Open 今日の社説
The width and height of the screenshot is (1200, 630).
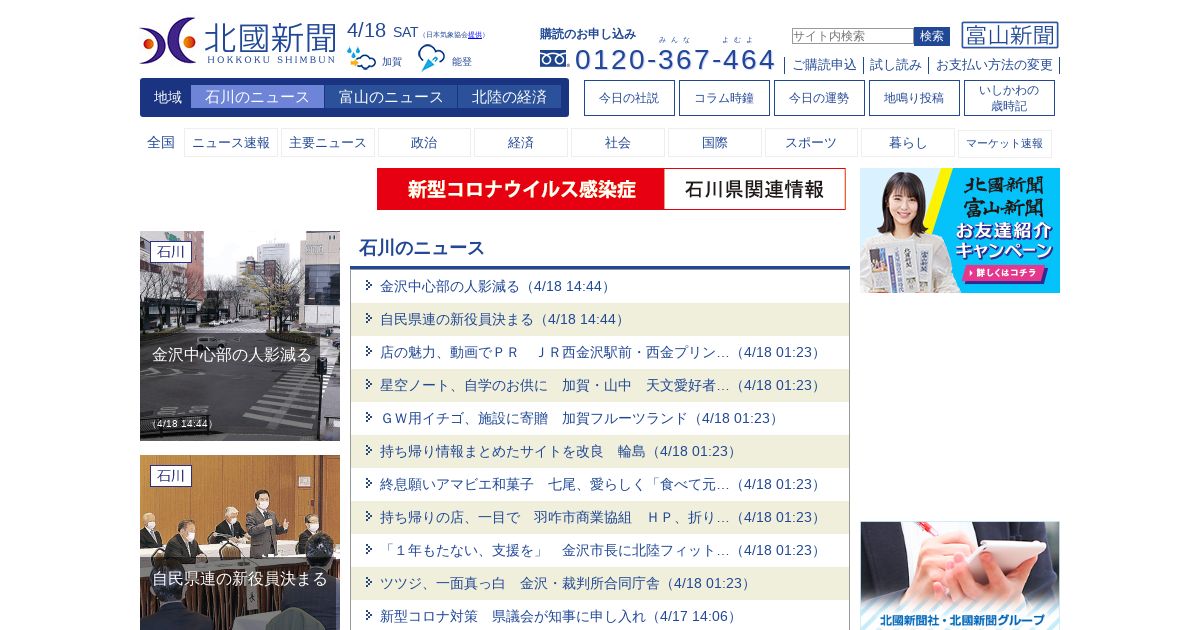(629, 98)
